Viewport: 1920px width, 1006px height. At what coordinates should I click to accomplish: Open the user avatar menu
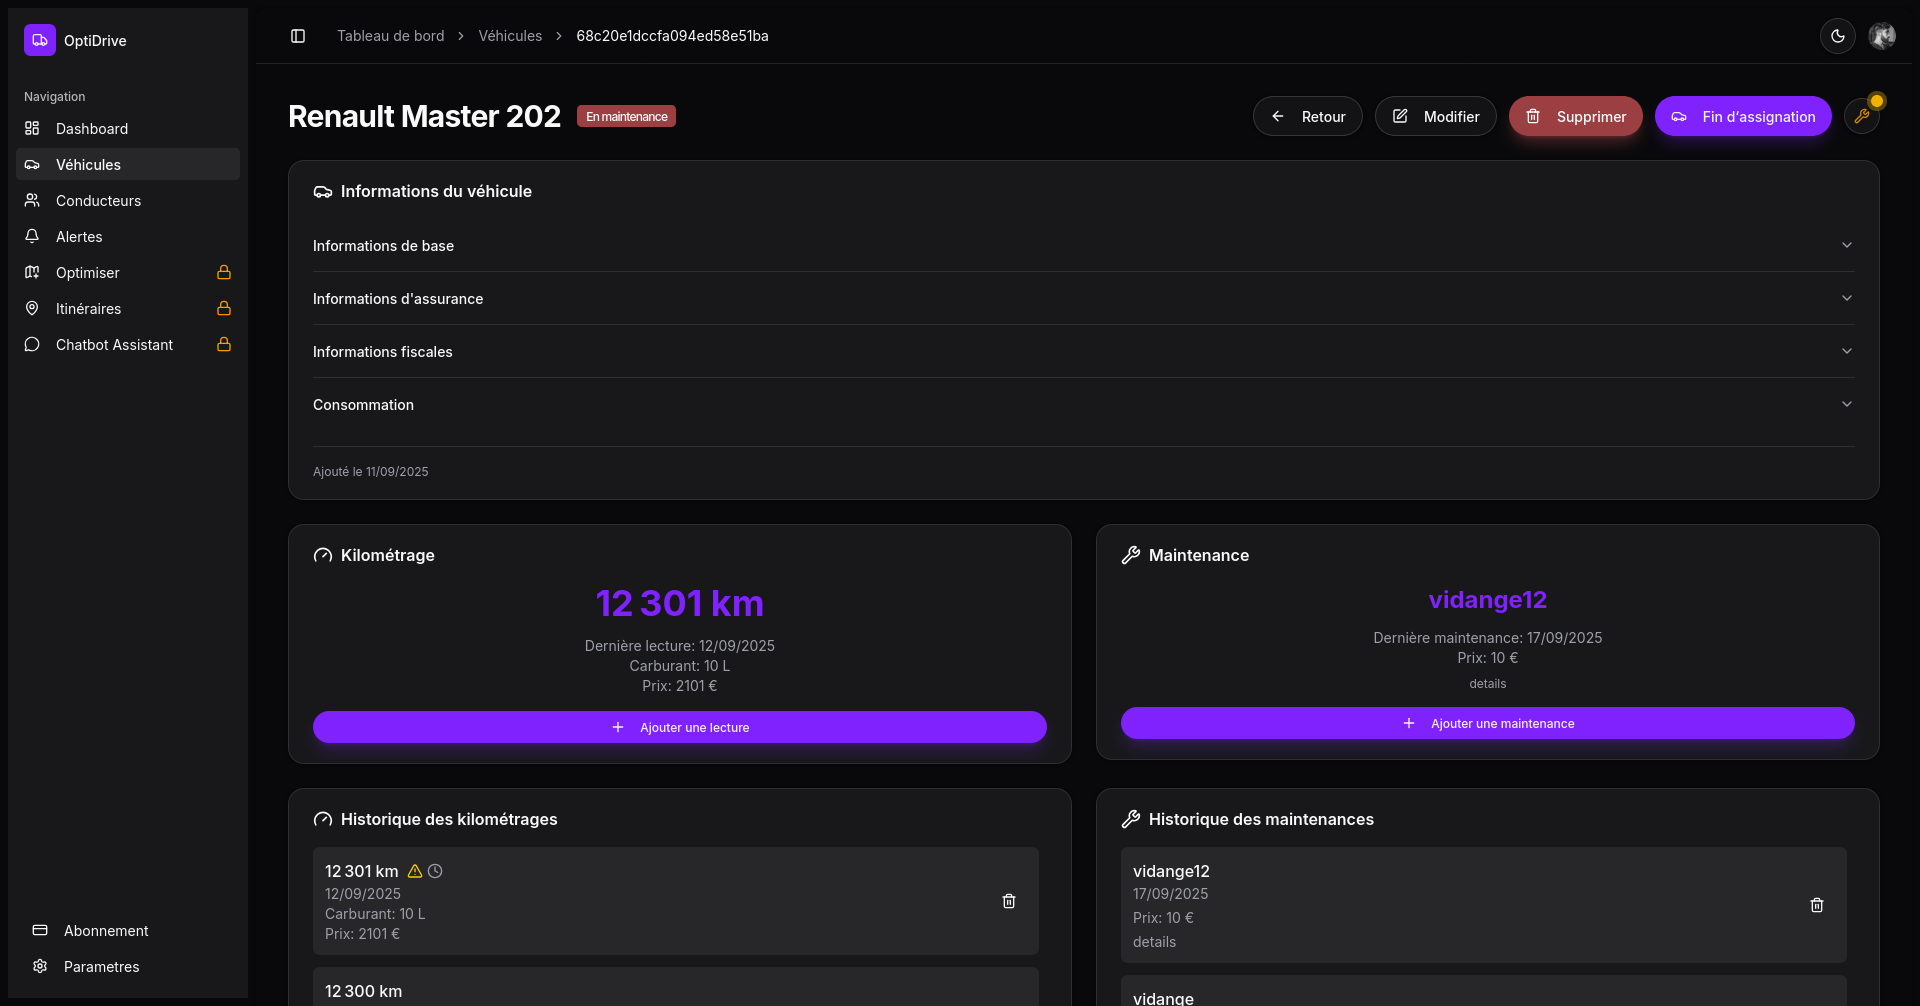(x=1882, y=36)
